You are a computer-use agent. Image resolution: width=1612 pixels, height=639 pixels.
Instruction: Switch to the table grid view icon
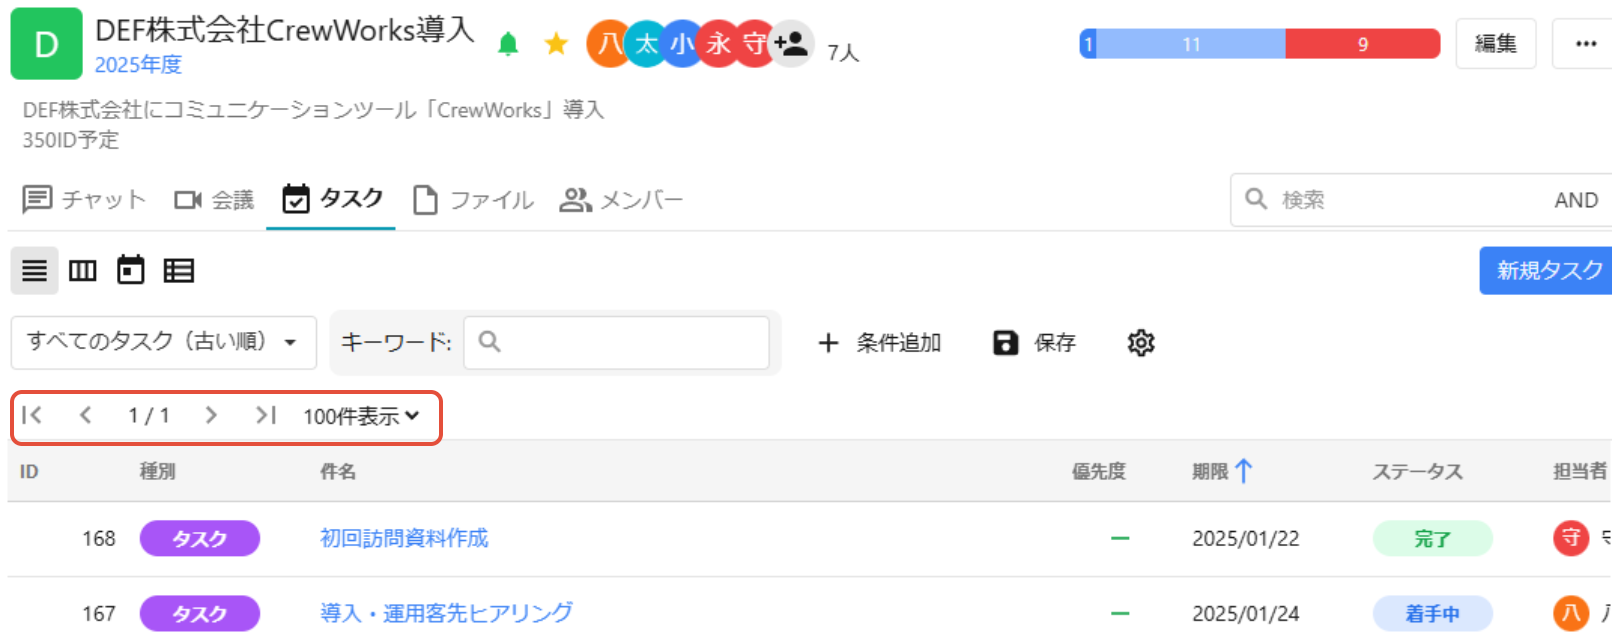[x=179, y=271]
